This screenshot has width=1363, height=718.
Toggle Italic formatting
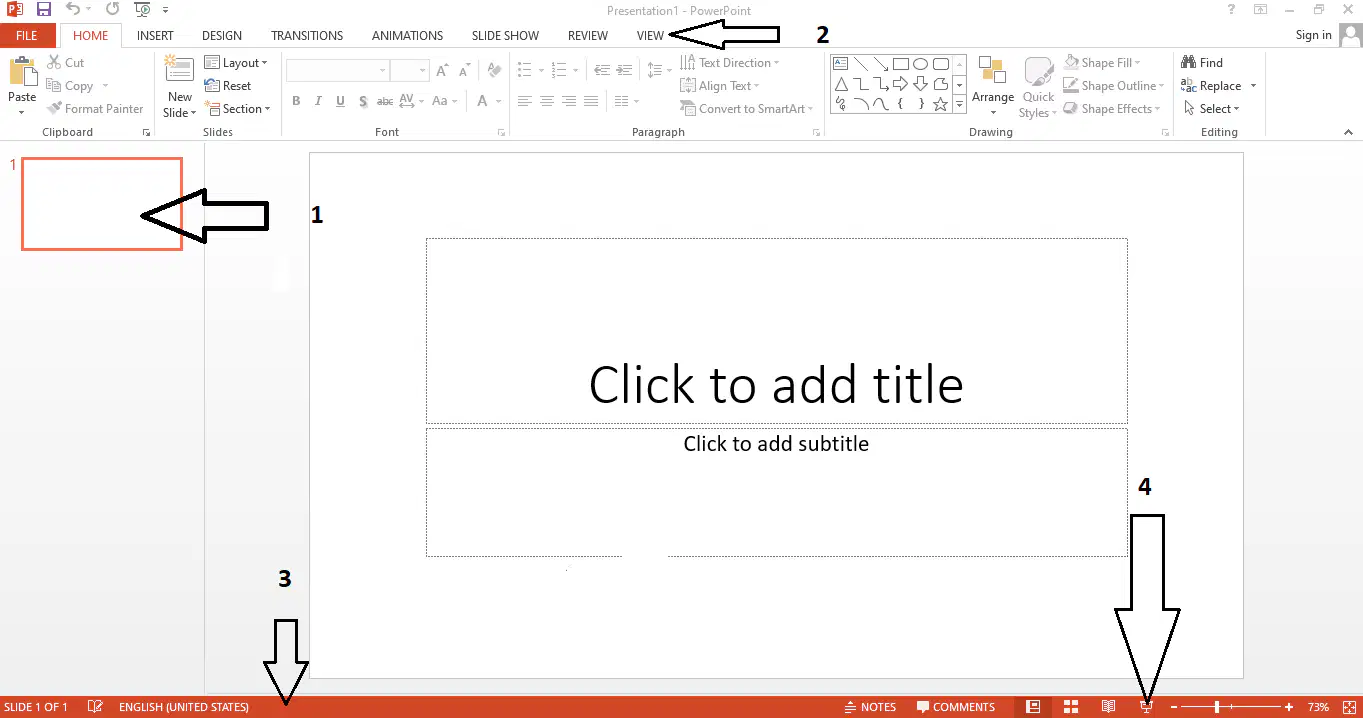pos(318,101)
